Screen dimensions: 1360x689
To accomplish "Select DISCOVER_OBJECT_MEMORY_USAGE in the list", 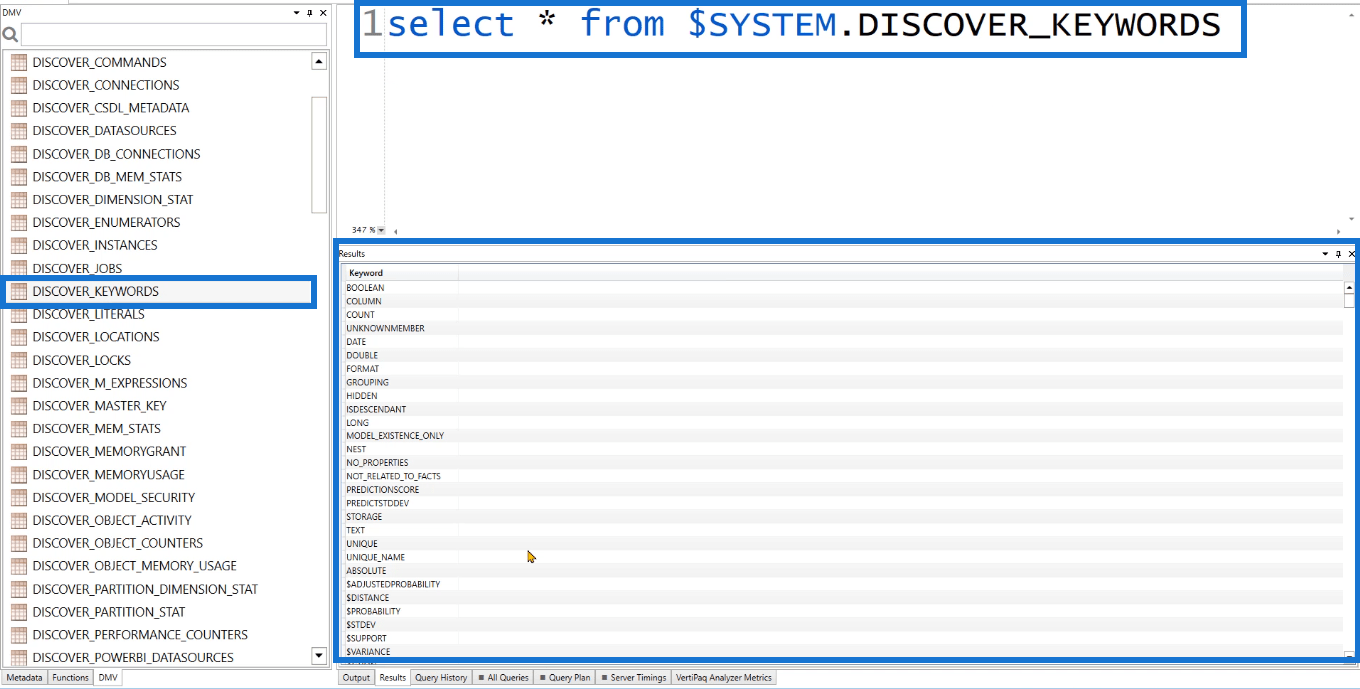I will 134,566.
